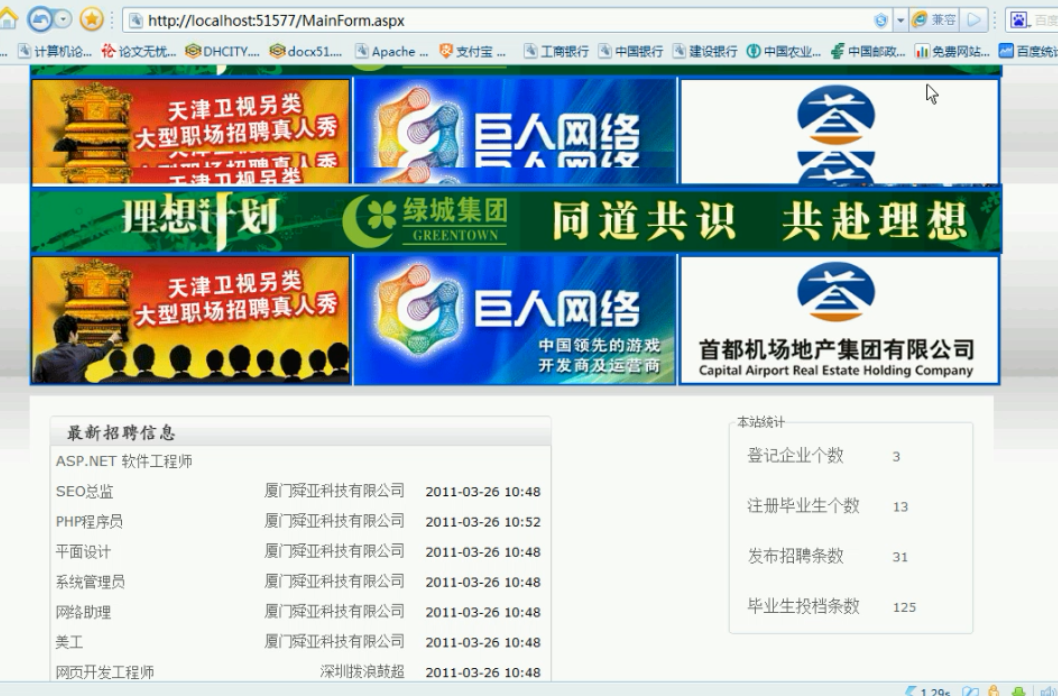Open the 美工 job posting
The image size is (1058, 696).
(69, 642)
